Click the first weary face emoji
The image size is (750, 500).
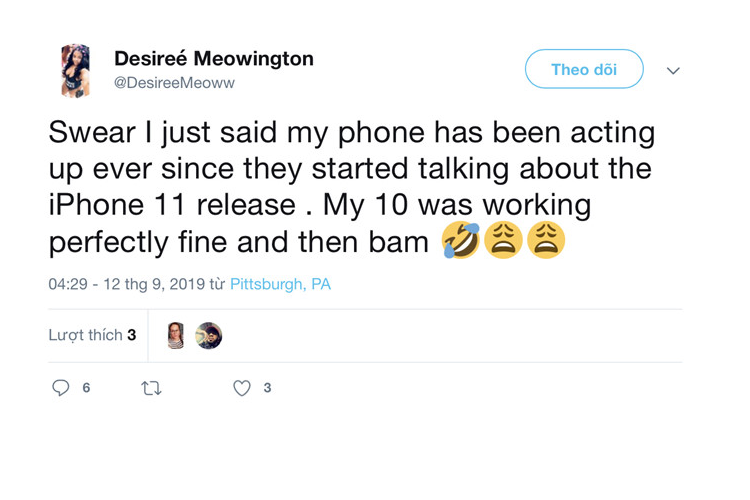click(503, 241)
